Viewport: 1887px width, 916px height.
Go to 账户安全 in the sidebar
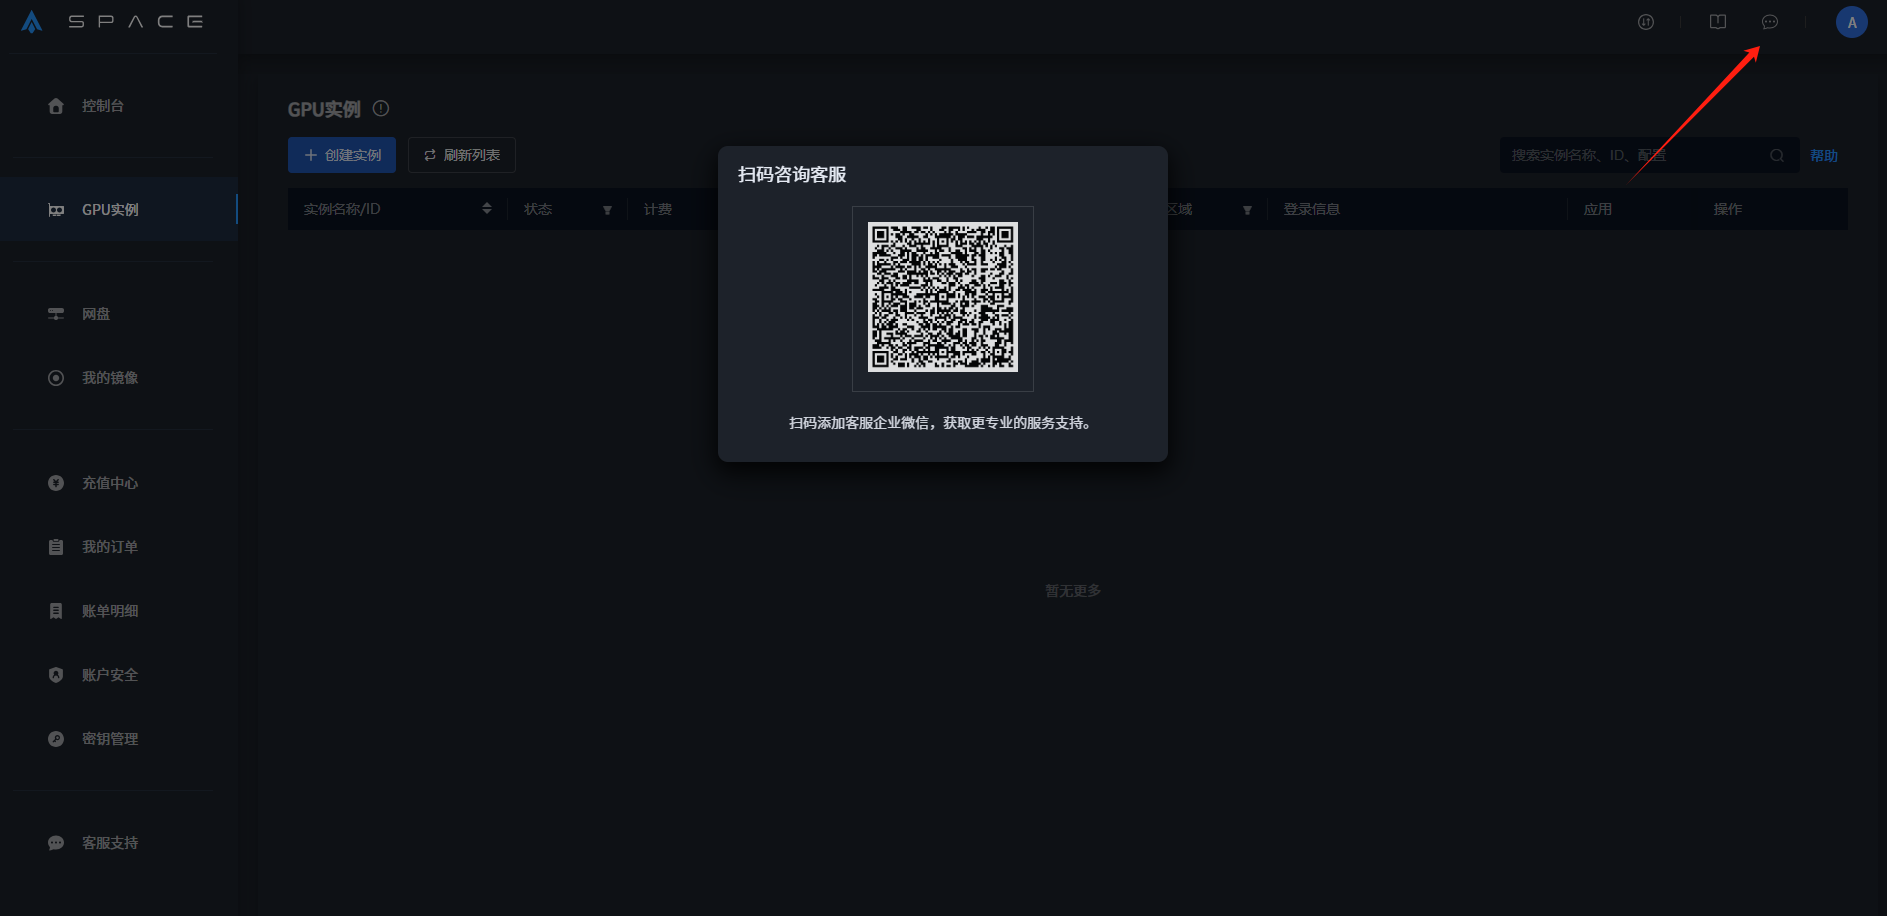110,675
